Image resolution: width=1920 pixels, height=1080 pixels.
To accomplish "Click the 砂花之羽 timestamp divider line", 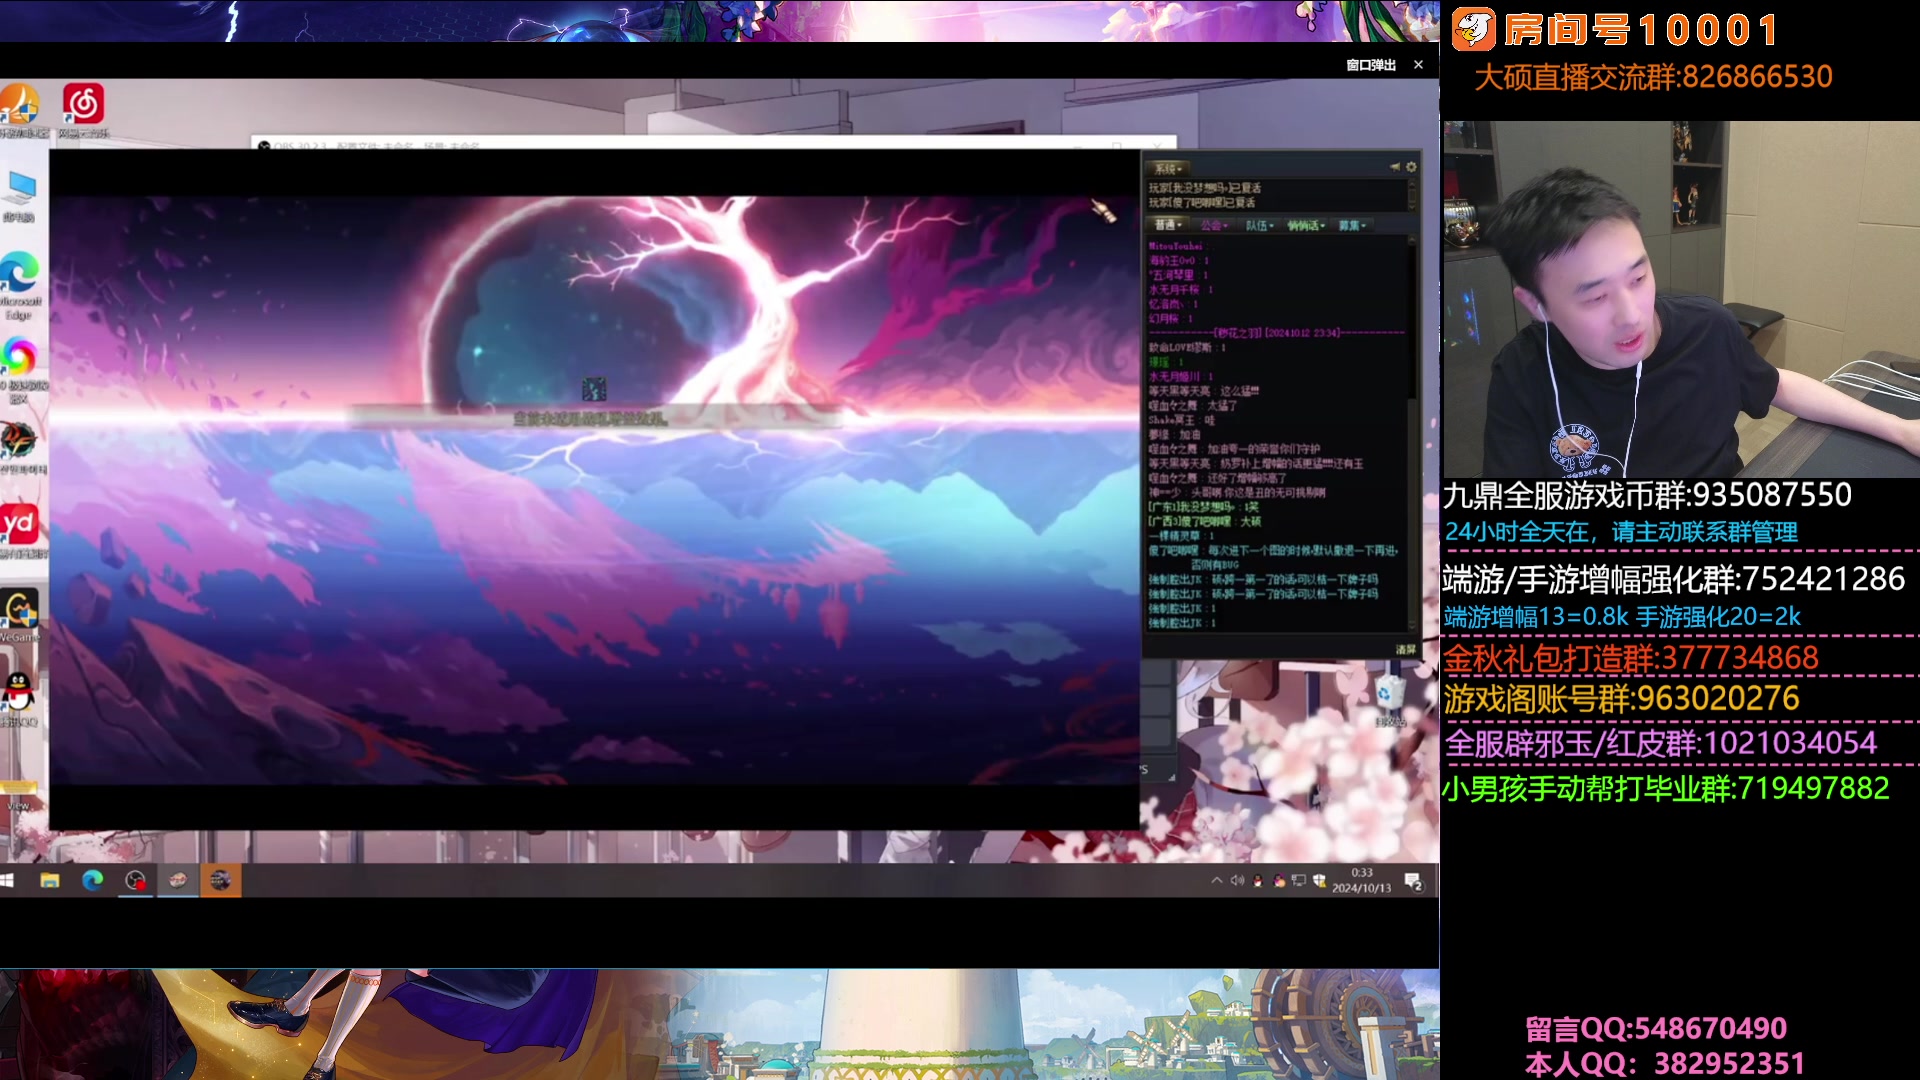I will (1277, 332).
